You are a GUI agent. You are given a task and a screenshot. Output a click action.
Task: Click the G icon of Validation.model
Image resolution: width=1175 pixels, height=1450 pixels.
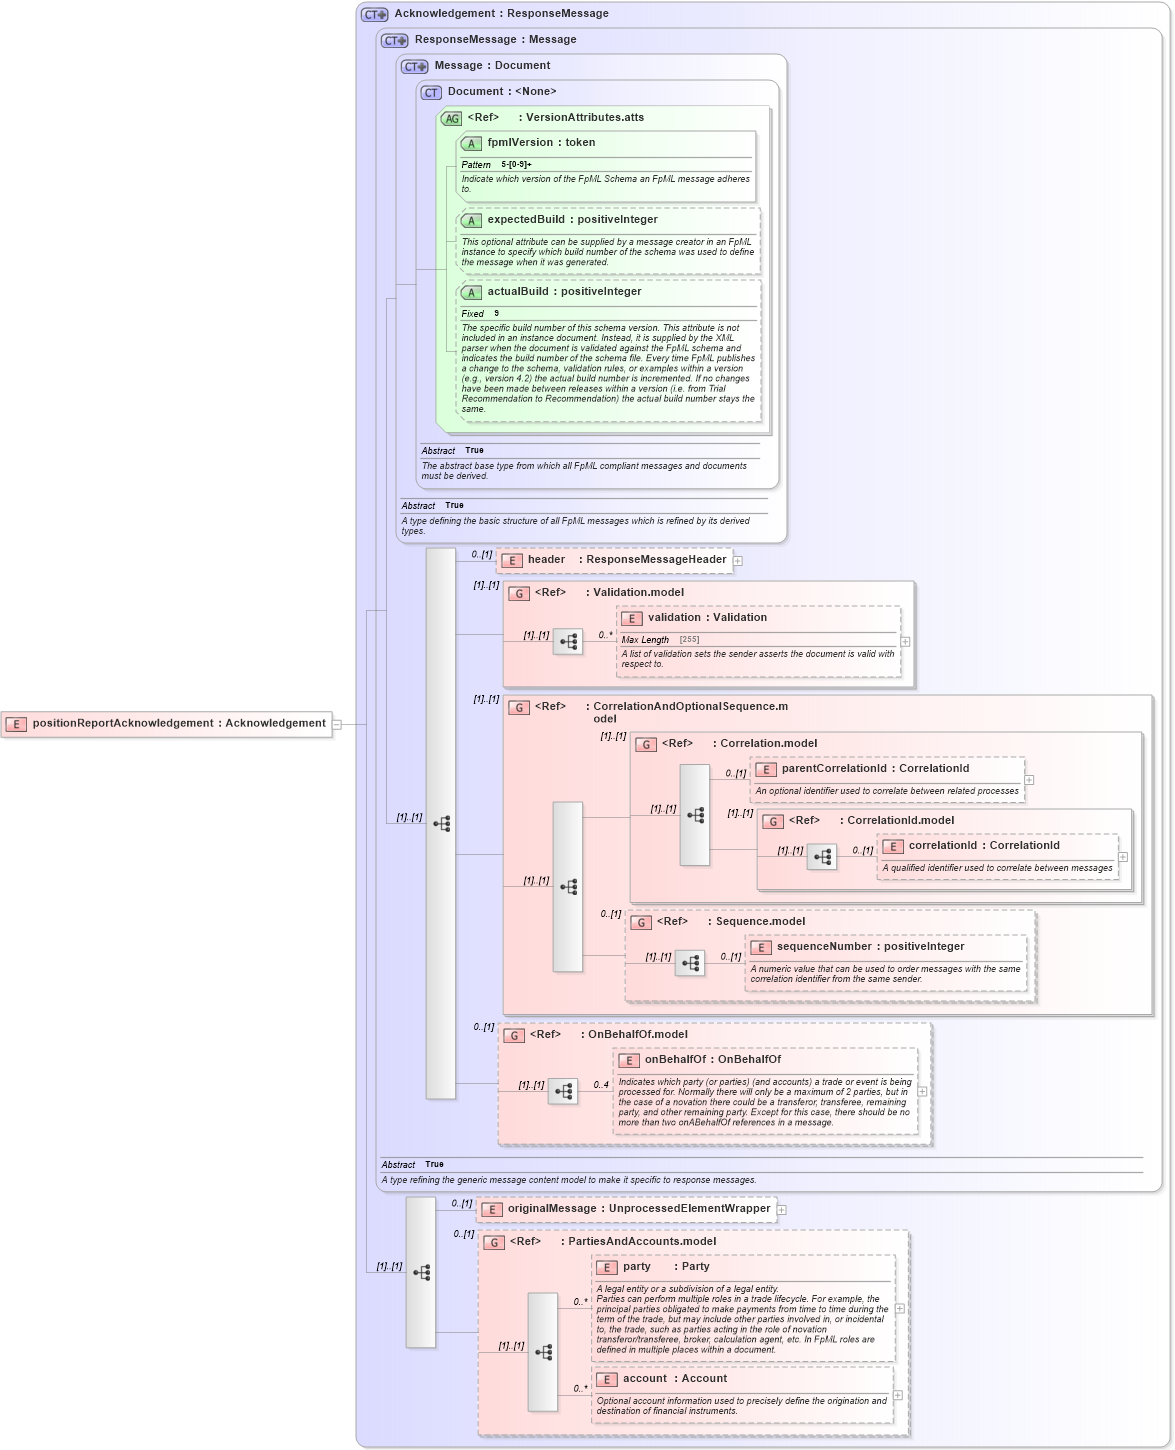click(x=519, y=593)
